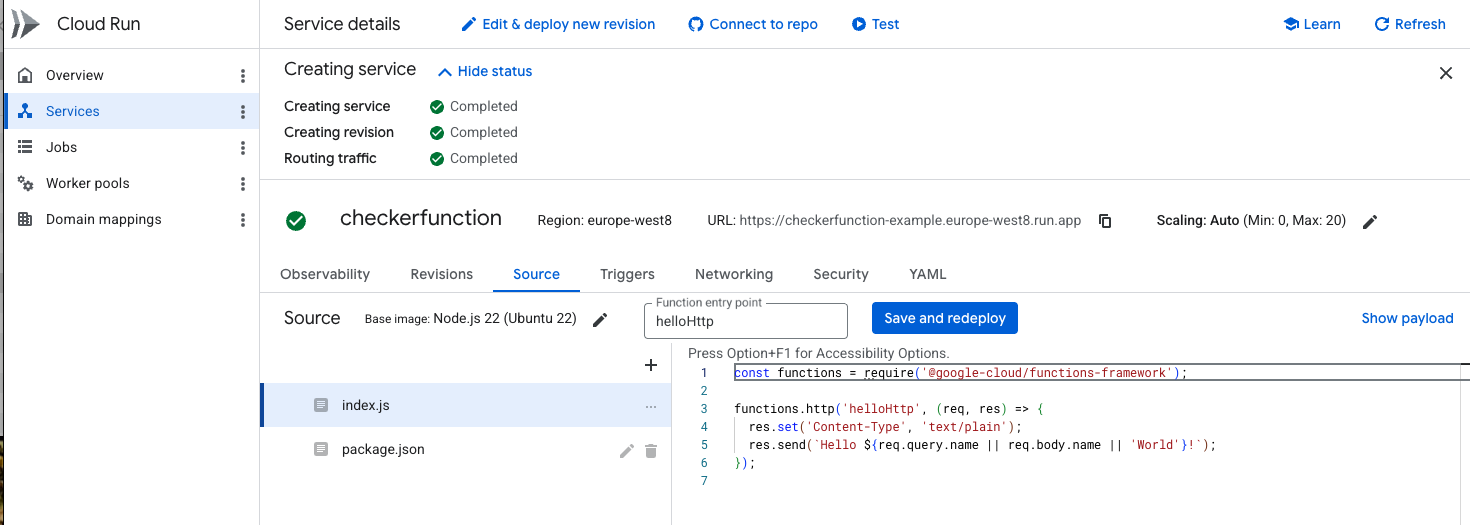
Task: Open the Overview item's three-dot menu
Action: pos(242,76)
